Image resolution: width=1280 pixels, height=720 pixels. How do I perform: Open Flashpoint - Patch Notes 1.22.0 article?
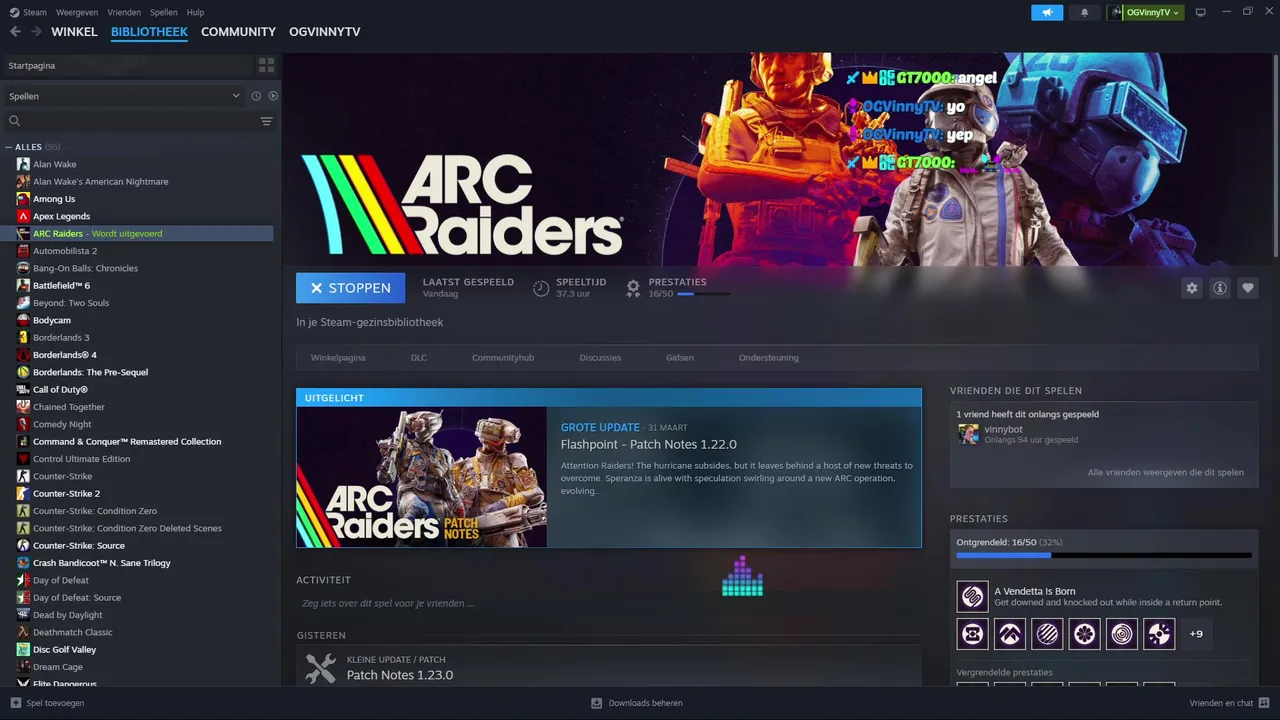(648, 444)
